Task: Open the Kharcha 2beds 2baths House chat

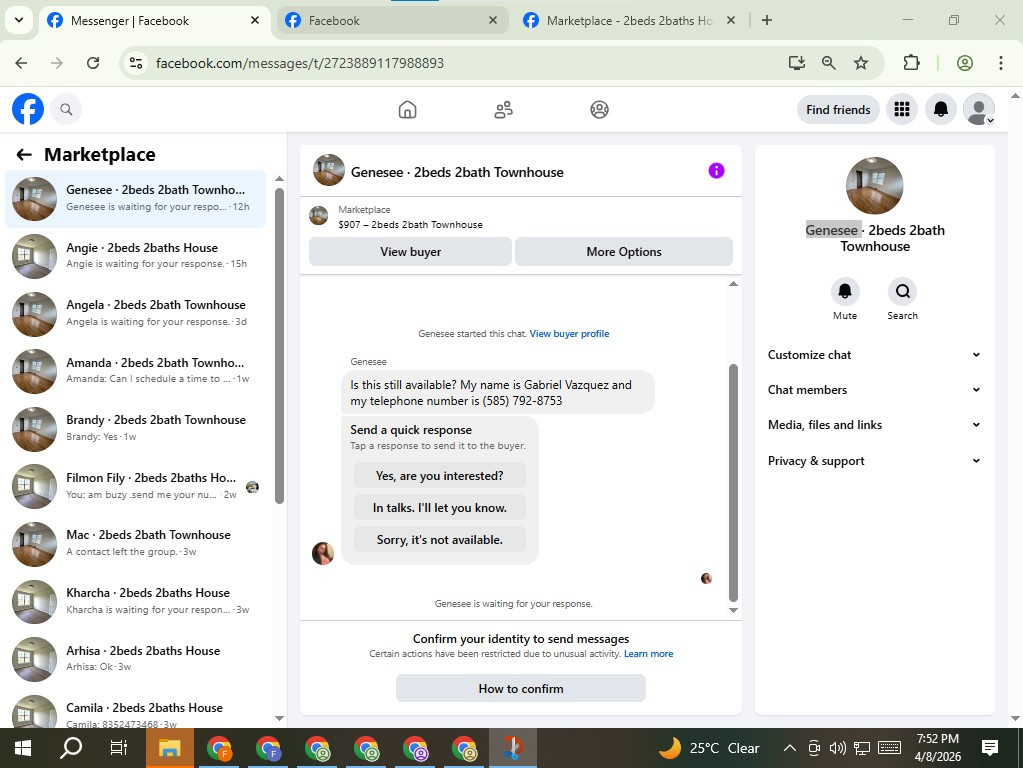Action: click(x=136, y=601)
